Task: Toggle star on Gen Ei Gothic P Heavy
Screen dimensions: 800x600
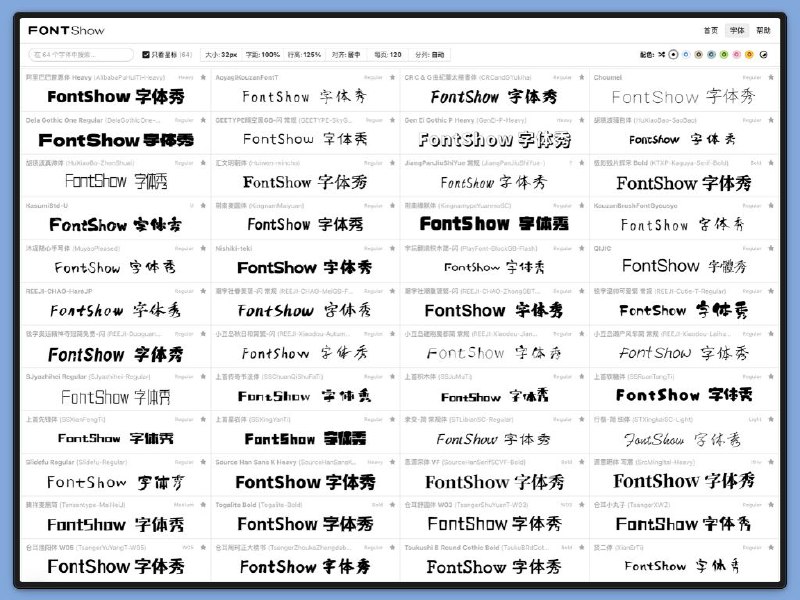Action: click(x=582, y=120)
